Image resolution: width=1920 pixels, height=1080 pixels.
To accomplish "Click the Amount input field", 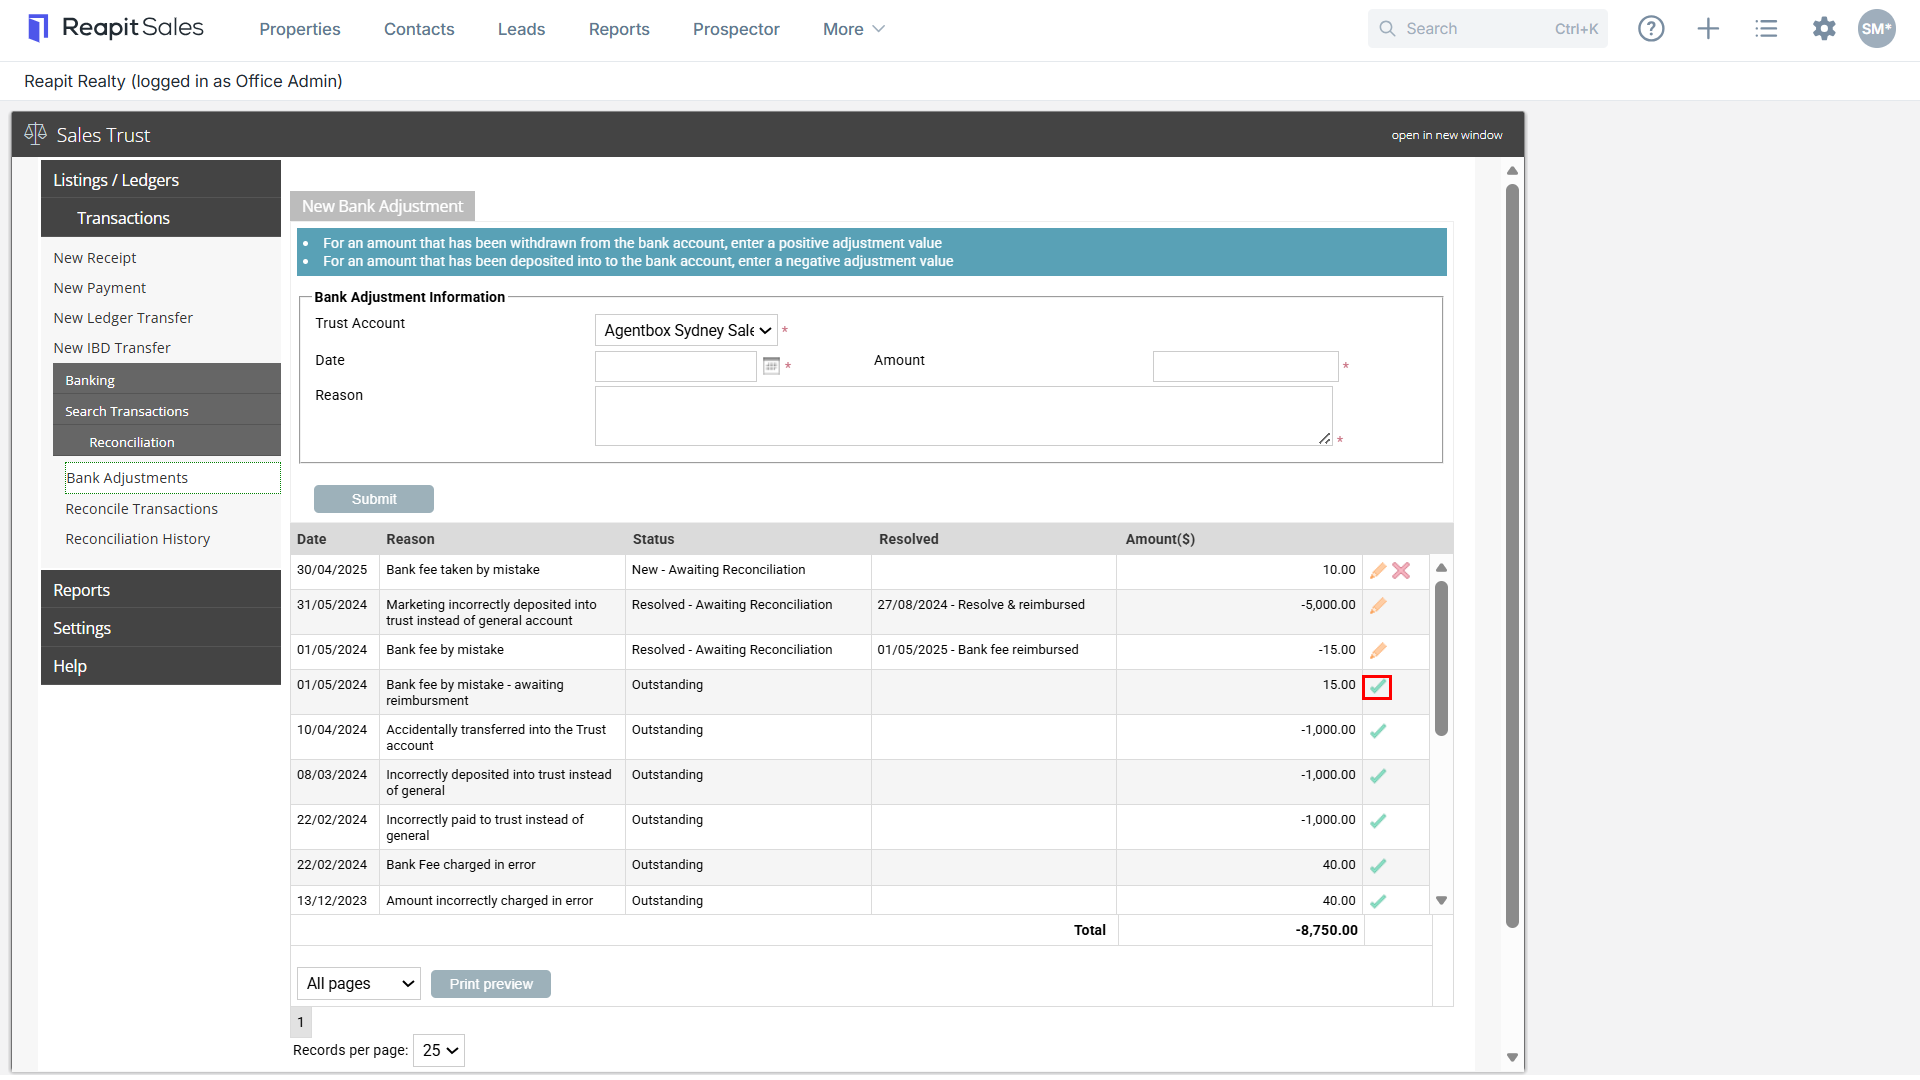I will click(1245, 366).
